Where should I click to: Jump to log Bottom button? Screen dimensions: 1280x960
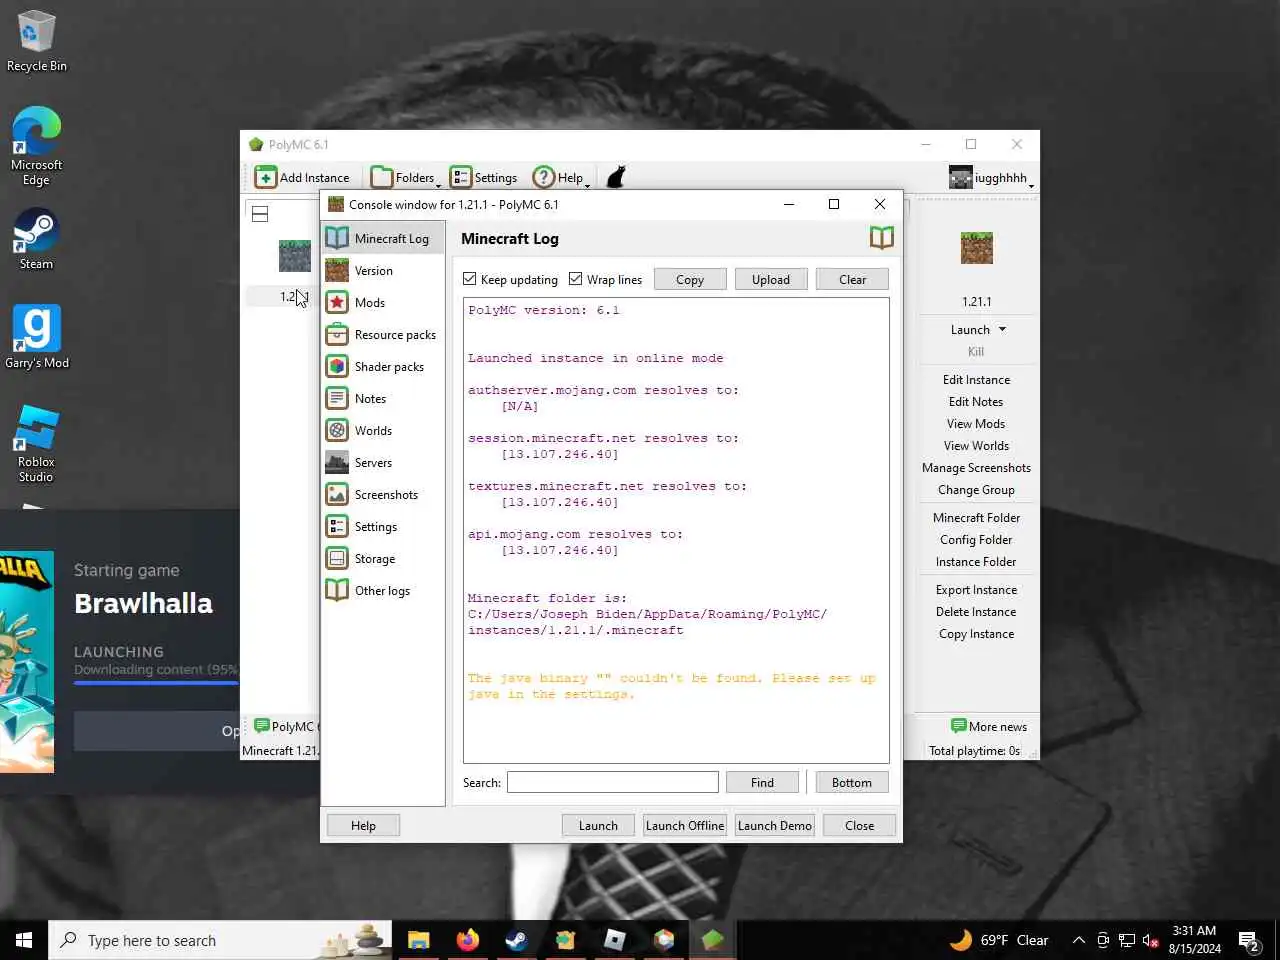click(x=852, y=783)
